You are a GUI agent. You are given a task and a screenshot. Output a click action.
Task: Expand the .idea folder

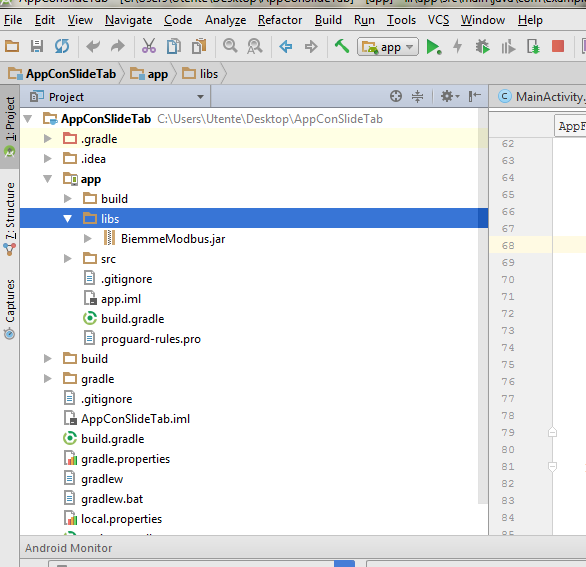click(47, 158)
